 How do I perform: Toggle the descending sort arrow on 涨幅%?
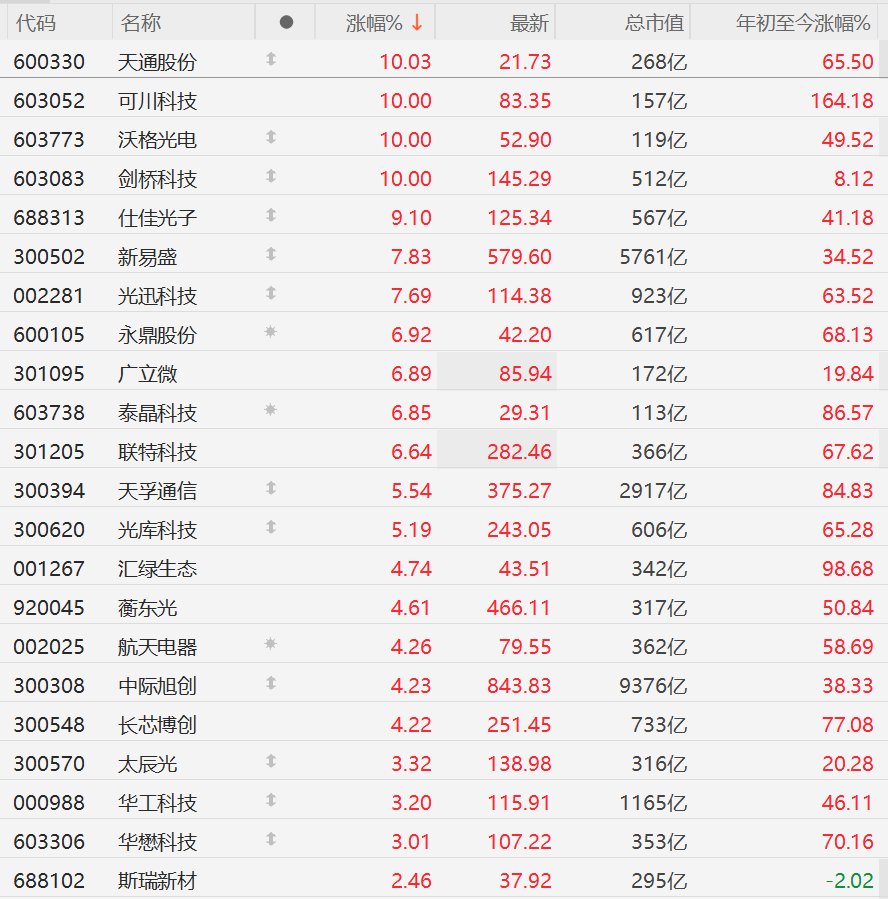417,23
